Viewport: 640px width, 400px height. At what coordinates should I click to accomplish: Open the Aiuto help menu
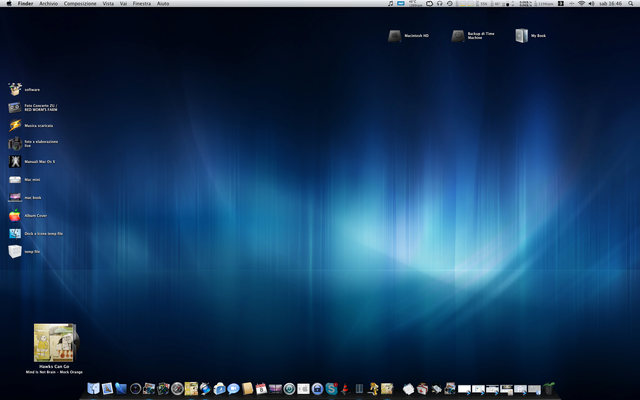coord(163,4)
